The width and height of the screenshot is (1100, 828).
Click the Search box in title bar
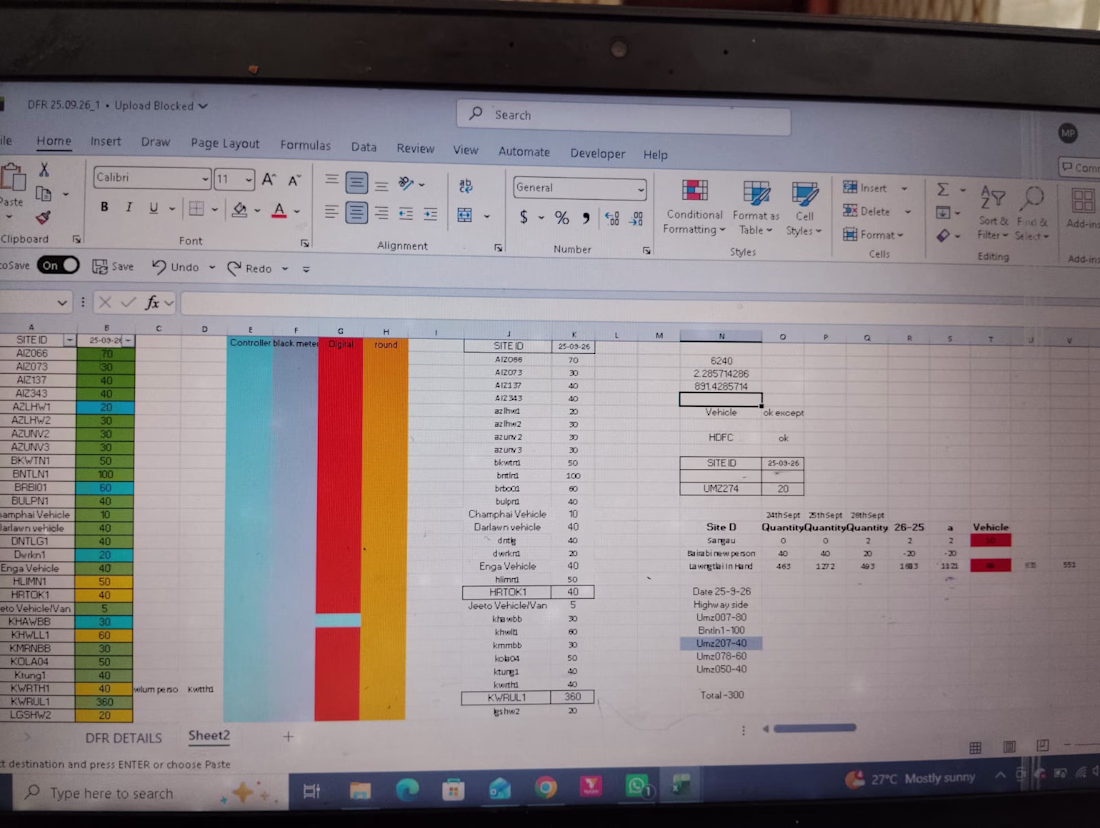coord(624,116)
